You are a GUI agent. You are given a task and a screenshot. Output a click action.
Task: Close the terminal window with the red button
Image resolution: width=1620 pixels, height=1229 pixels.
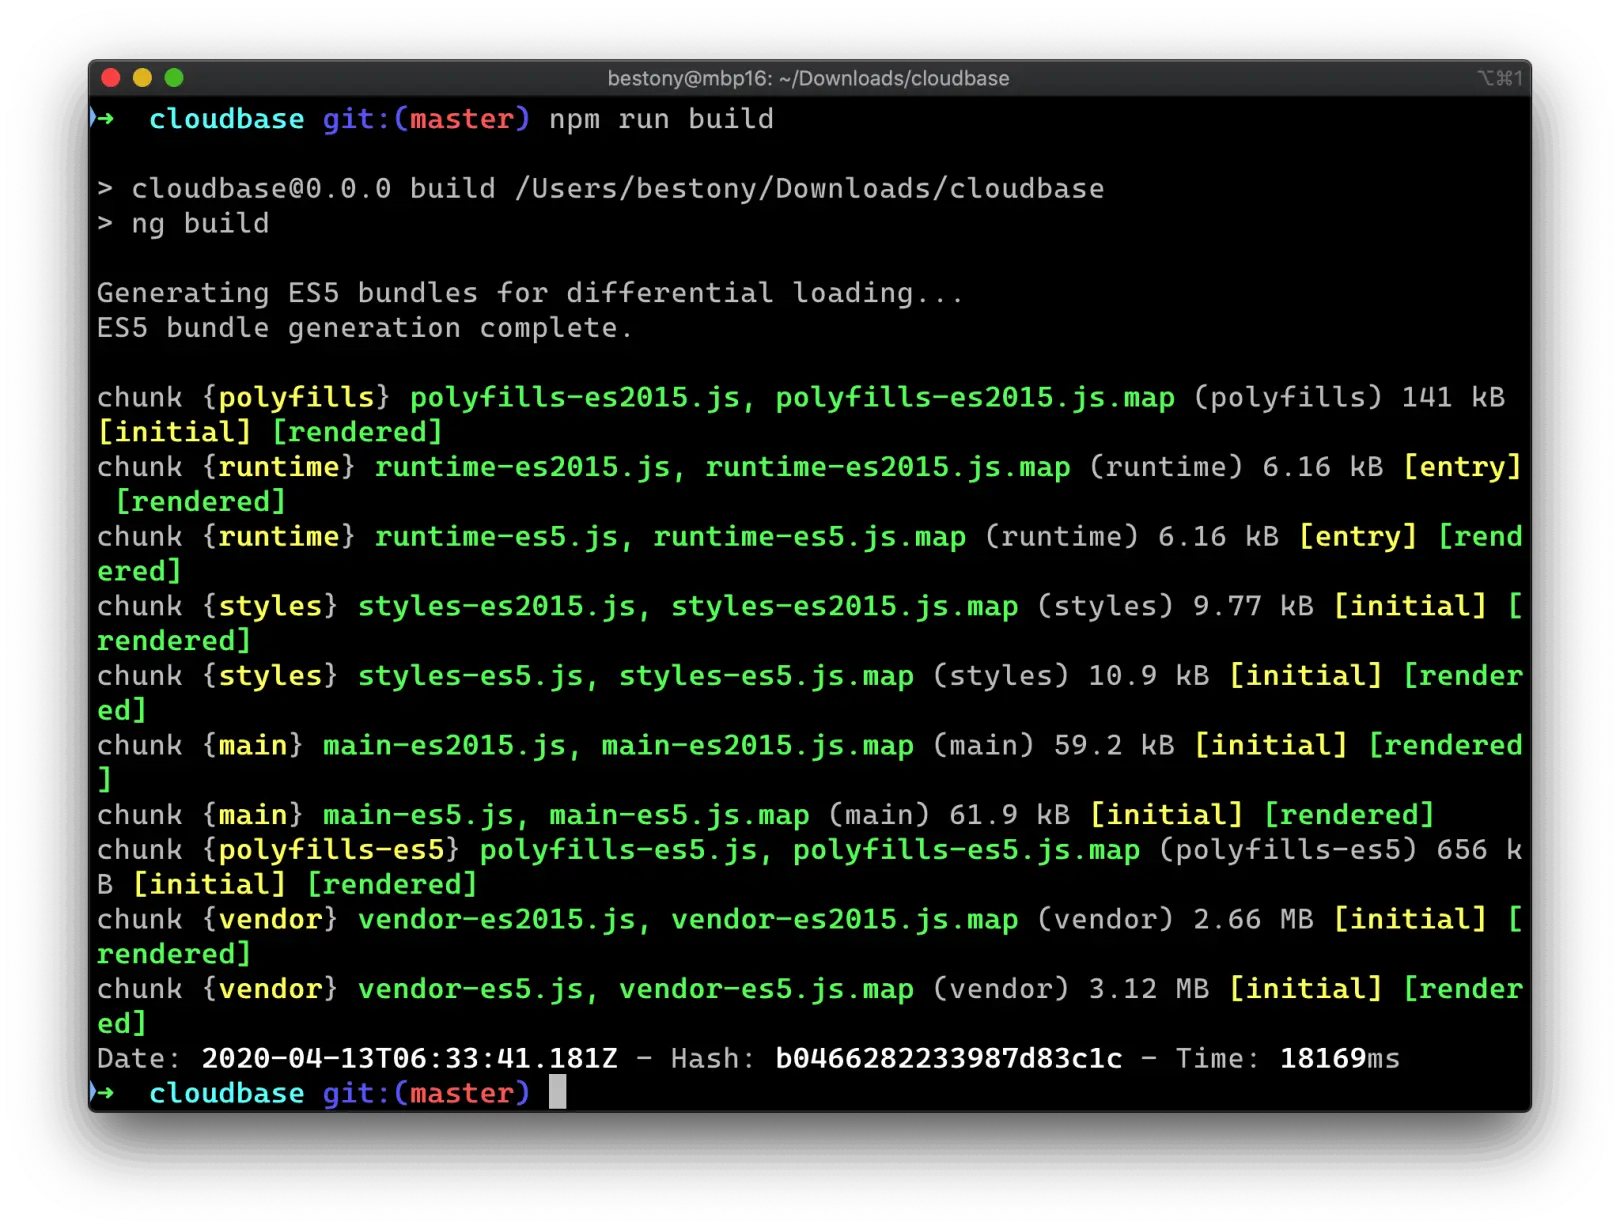click(x=111, y=78)
